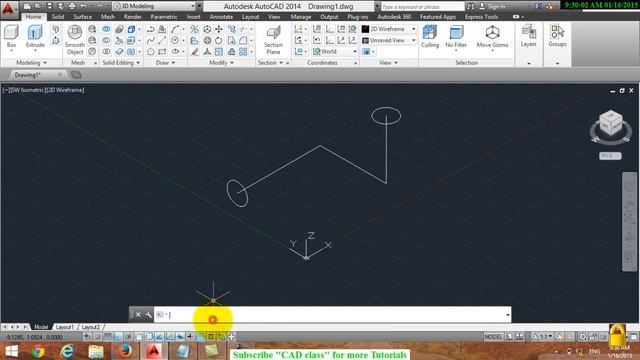Open the WCS dropdown under ViewCube
The image size is (640, 360).
tap(610, 156)
